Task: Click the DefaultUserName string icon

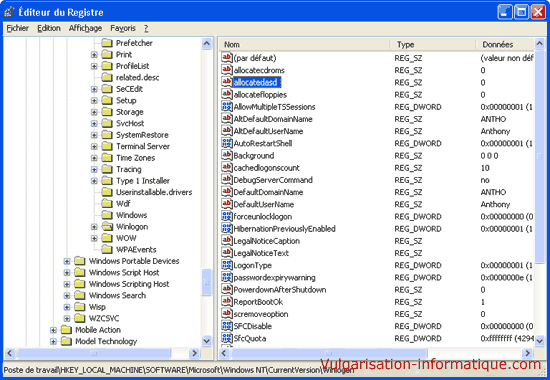Action: point(227,204)
